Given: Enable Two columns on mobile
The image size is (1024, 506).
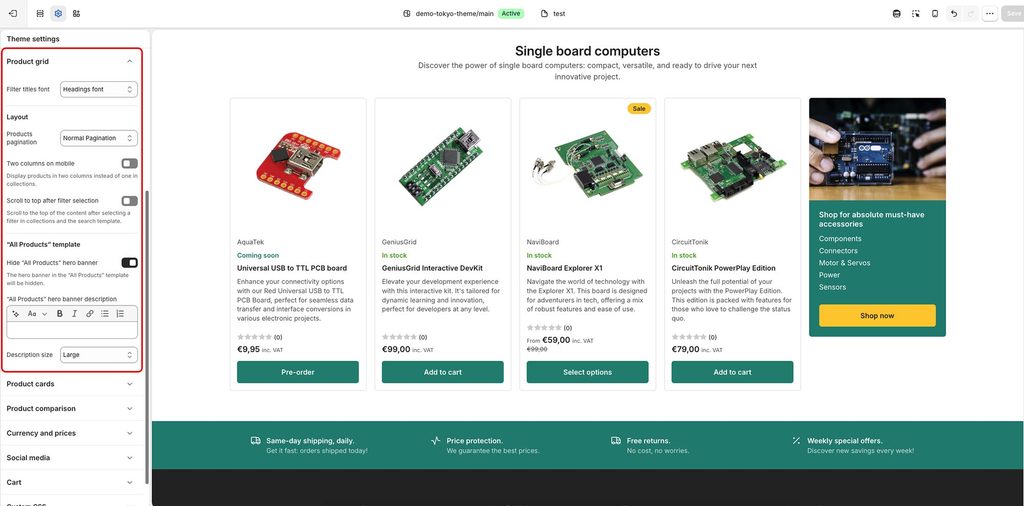Looking at the screenshot, I should [130, 163].
